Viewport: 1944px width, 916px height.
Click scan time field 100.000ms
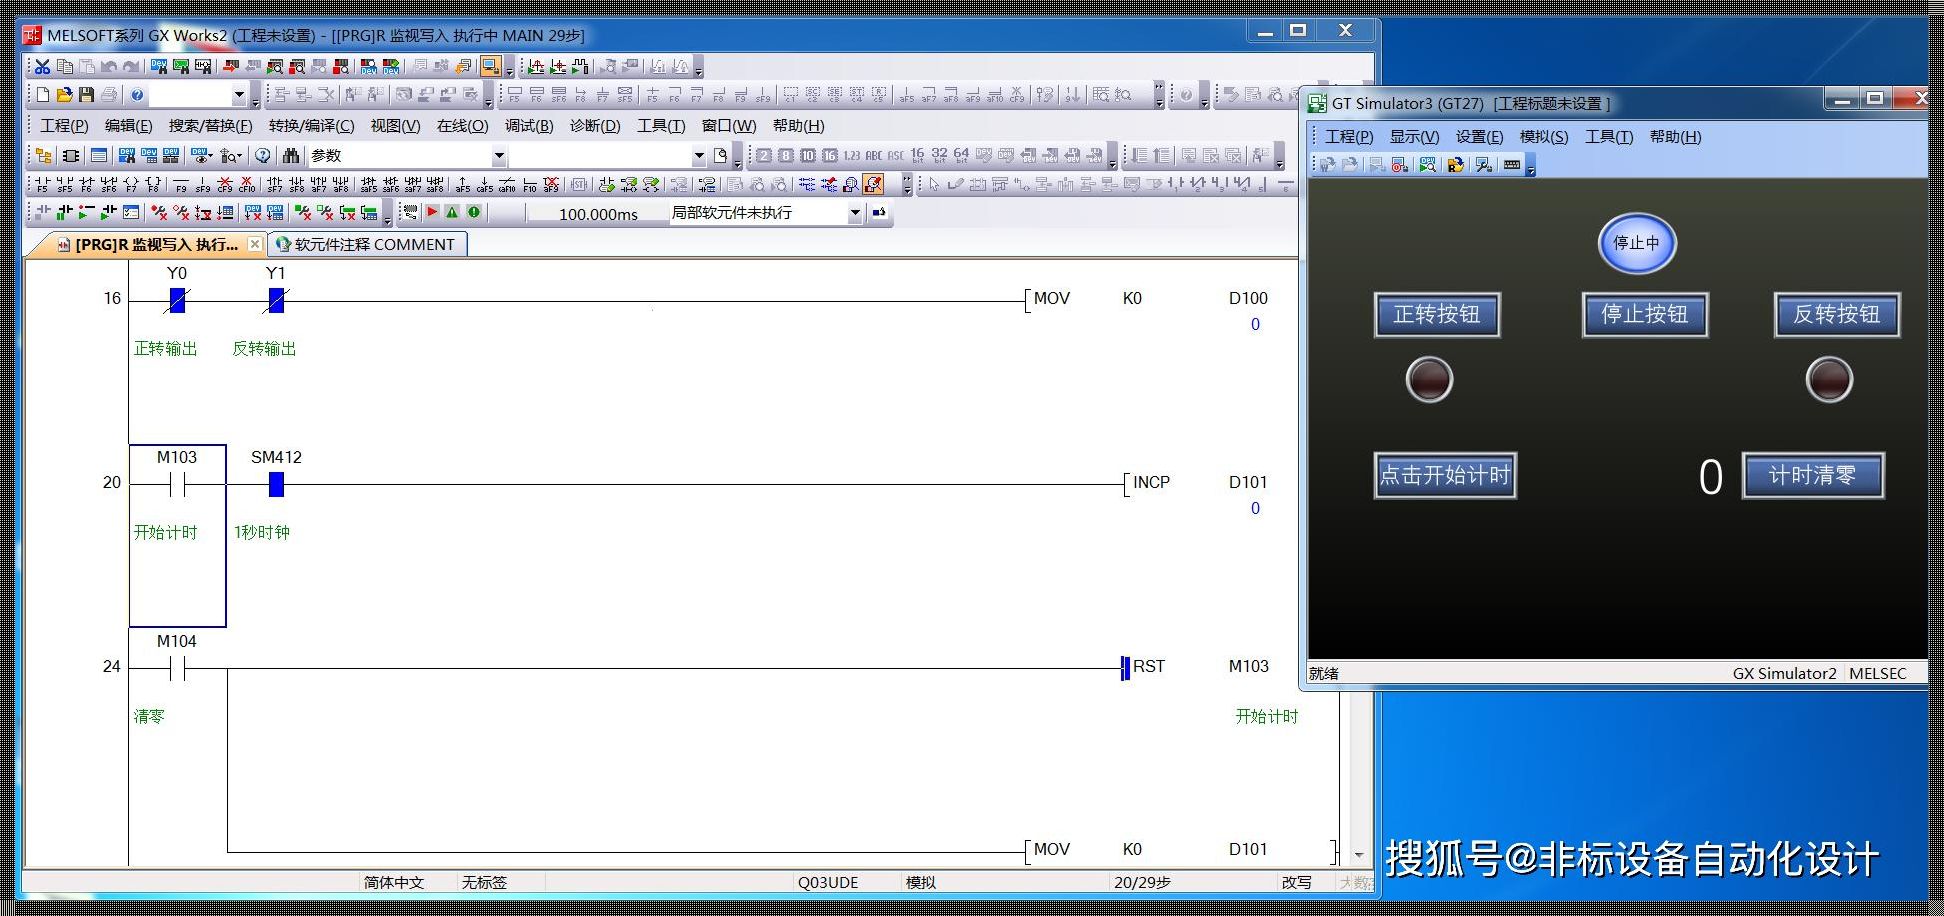pos(598,213)
